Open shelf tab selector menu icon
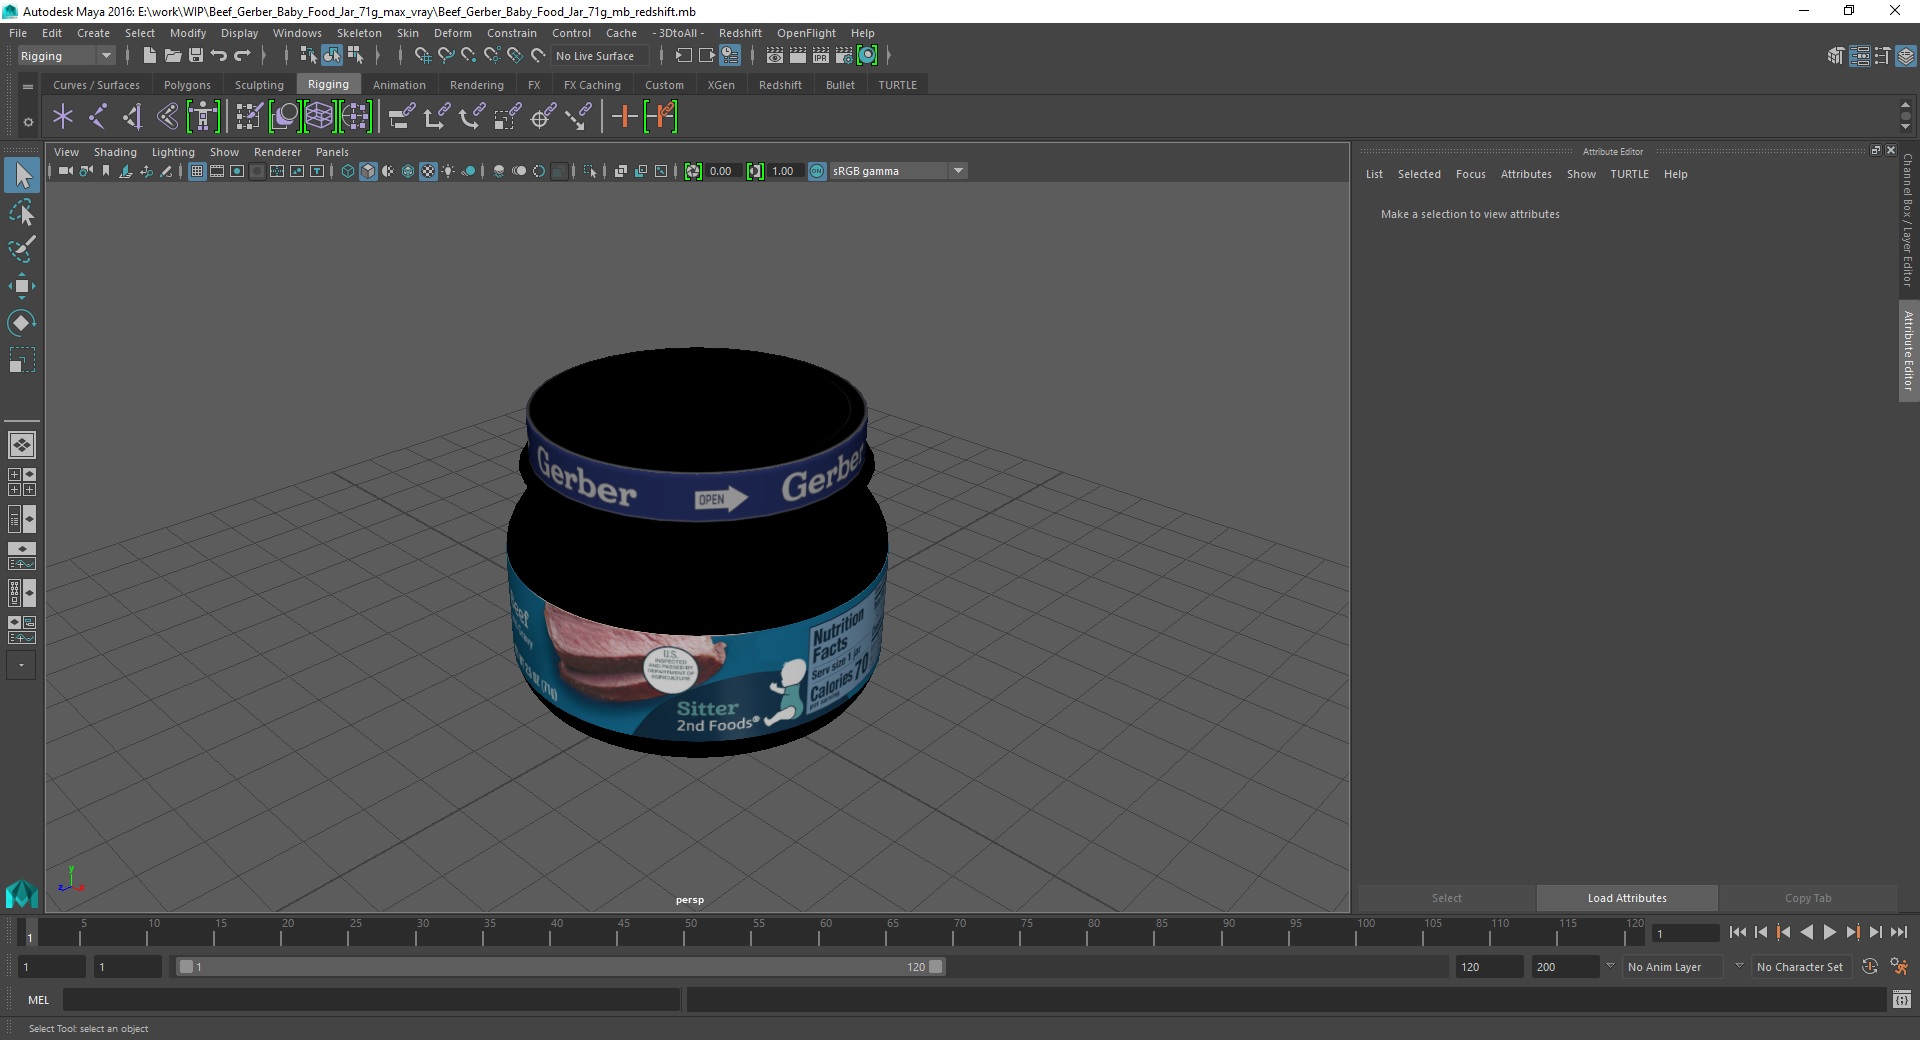Viewport: 1920px width, 1040px height. (28, 86)
